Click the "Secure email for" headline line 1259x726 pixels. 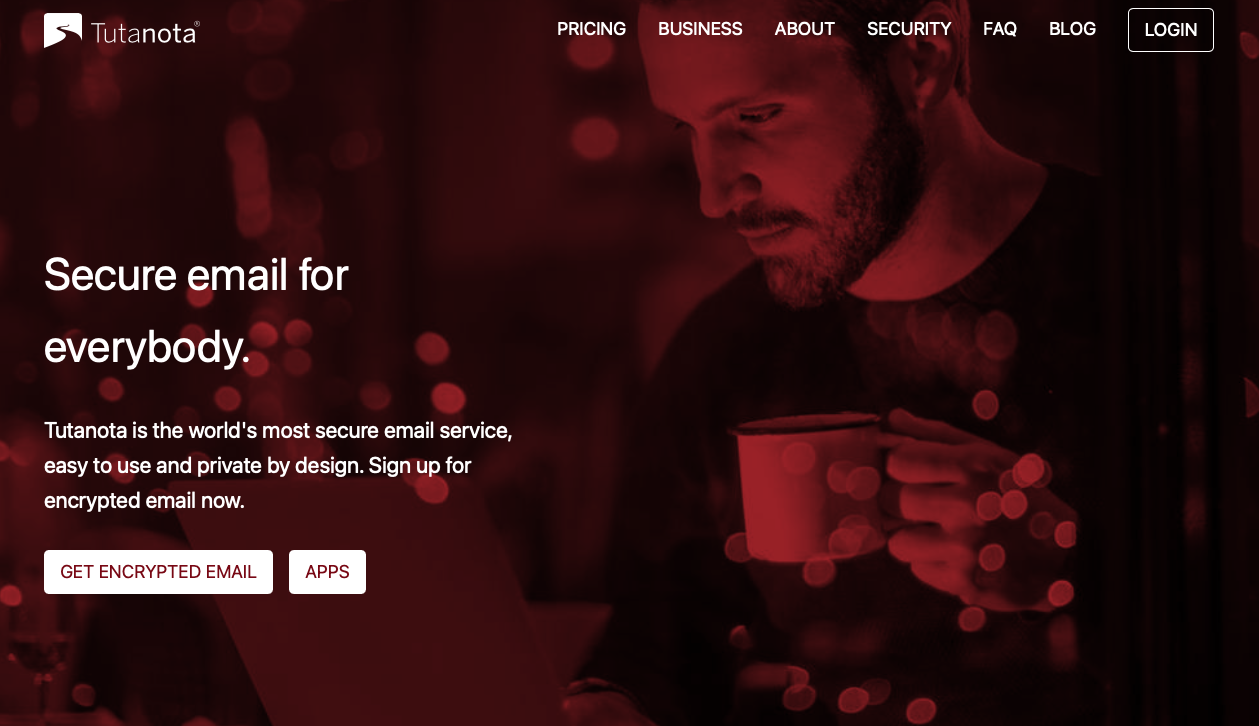196,274
